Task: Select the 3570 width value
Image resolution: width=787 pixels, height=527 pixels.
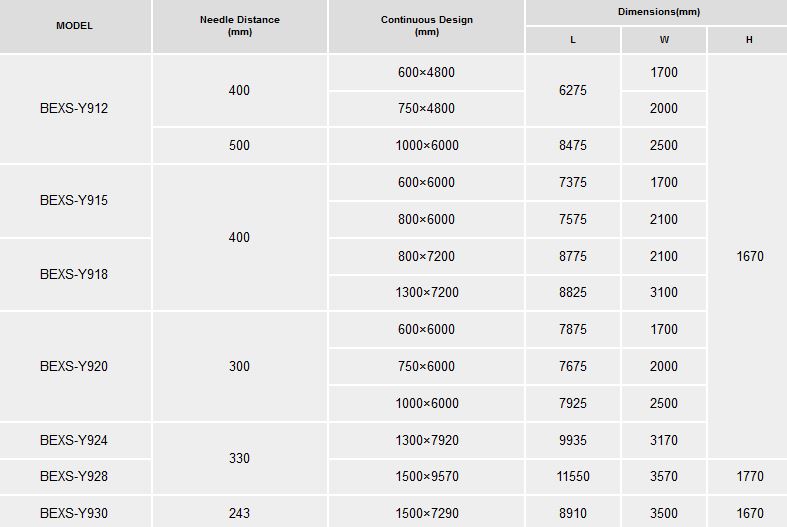Action: point(664,476)
